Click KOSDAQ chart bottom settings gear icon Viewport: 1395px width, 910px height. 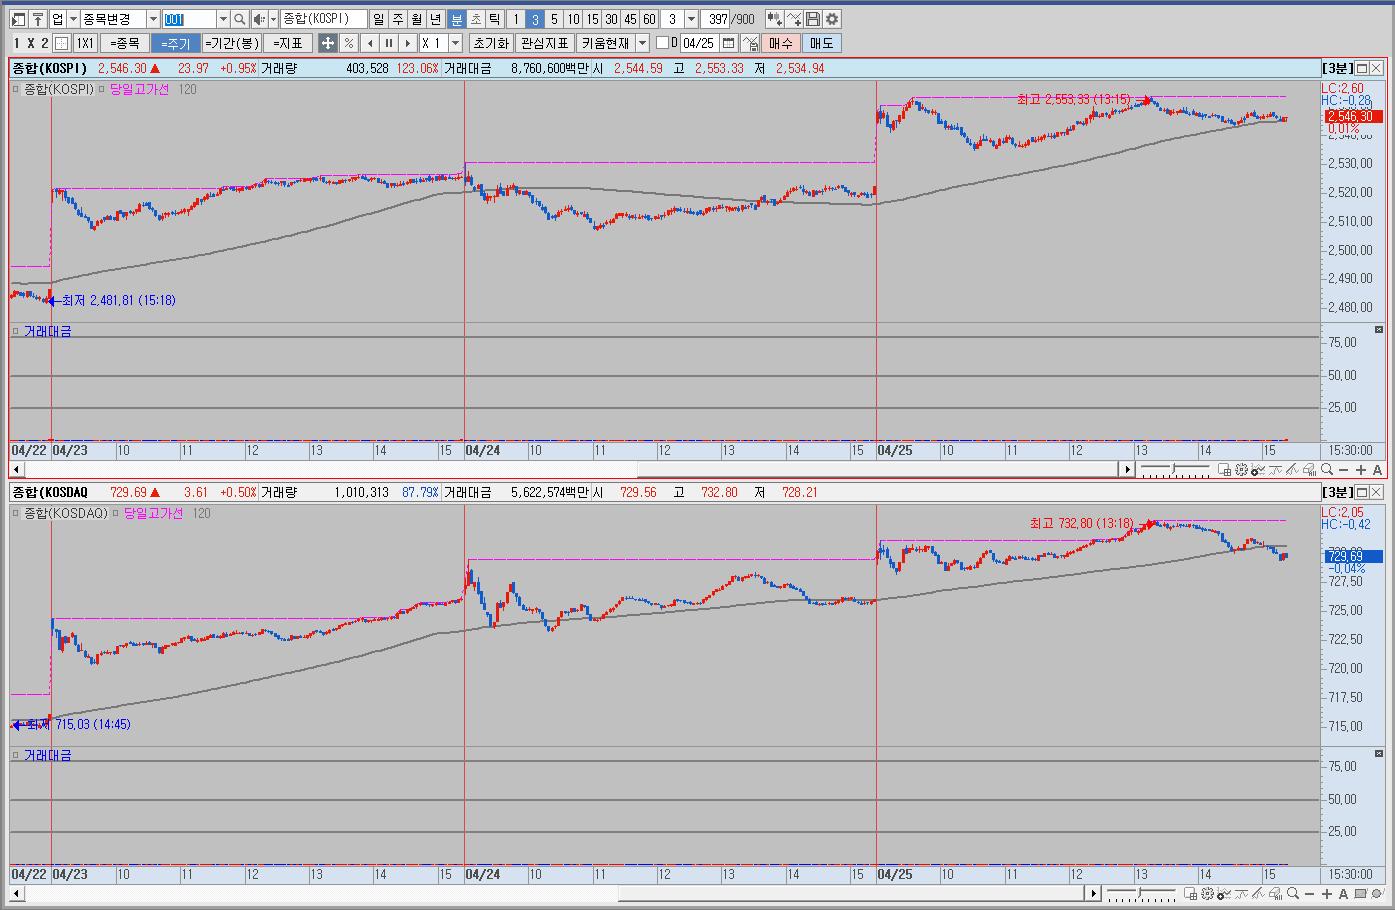point(1207,894)
